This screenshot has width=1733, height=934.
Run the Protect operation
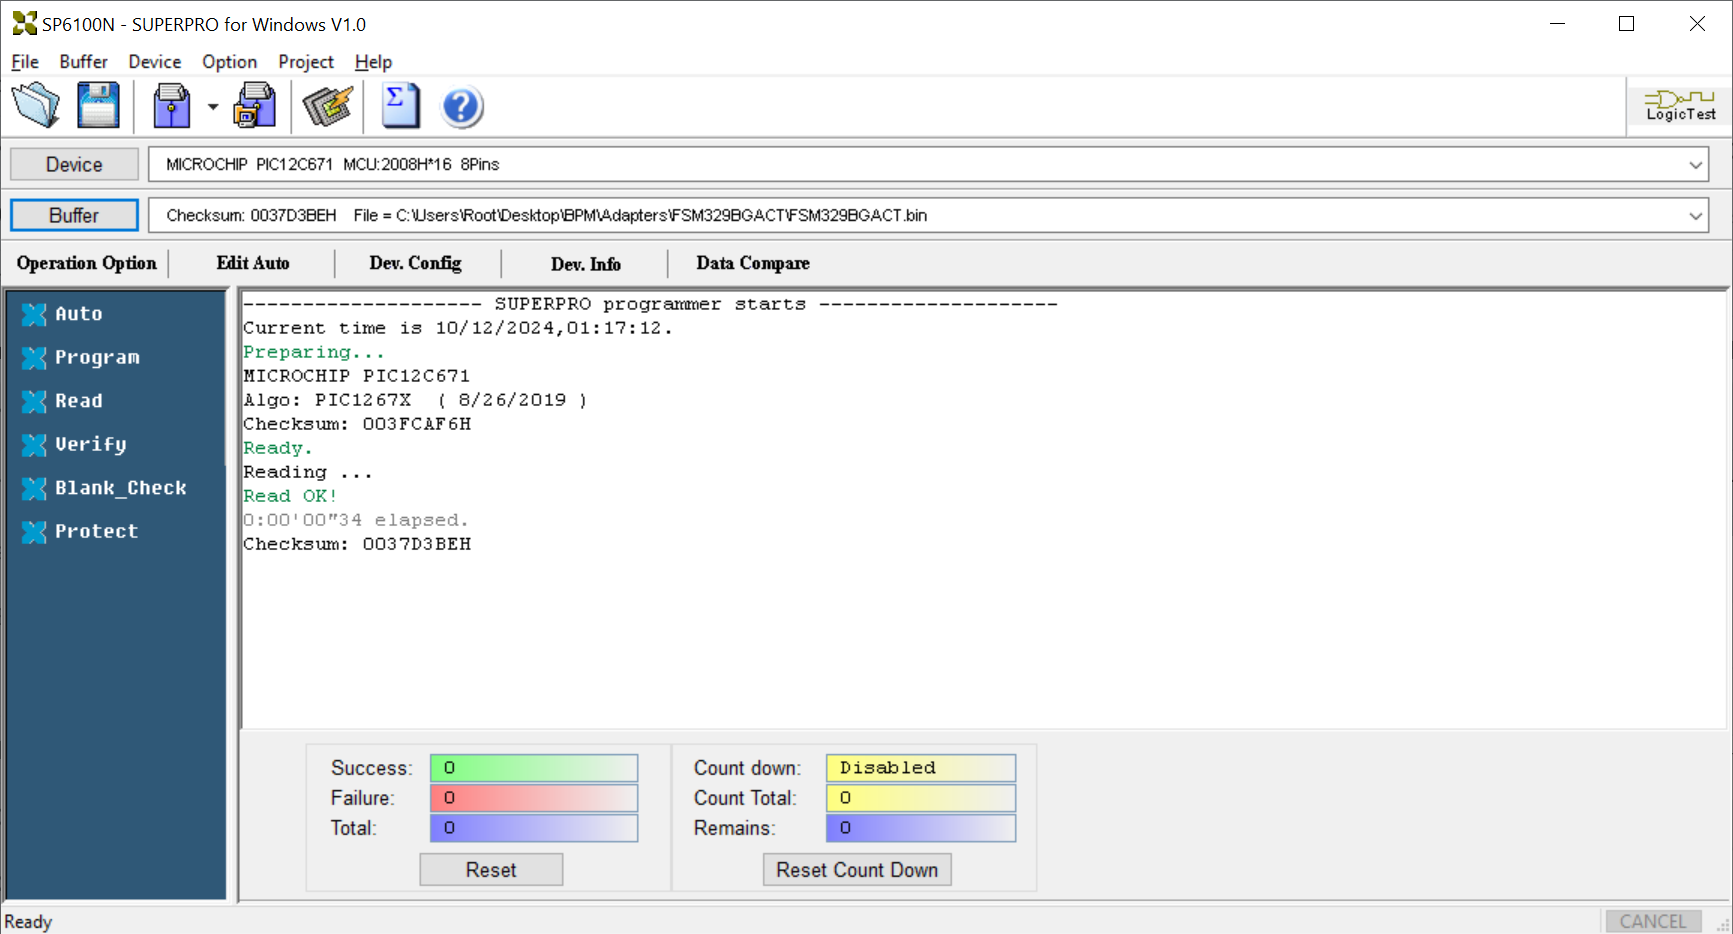click(x=80, y=532)
